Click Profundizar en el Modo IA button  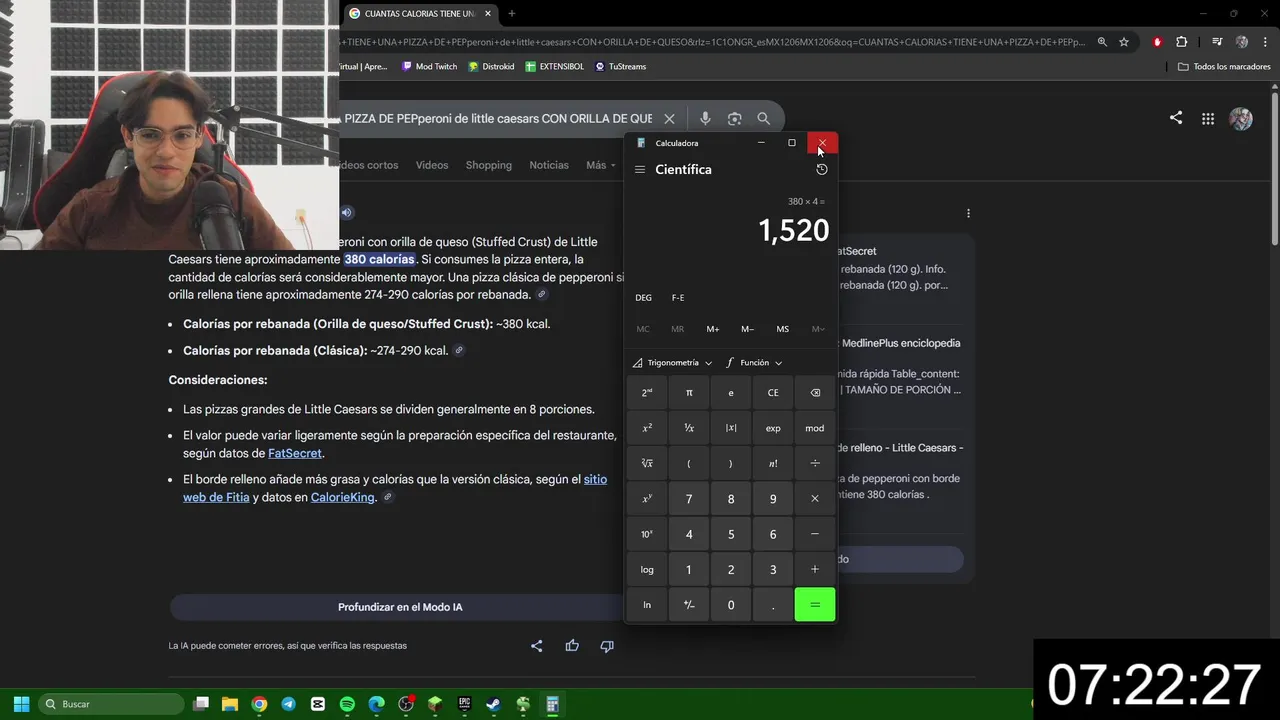click(x=400, y=607)
